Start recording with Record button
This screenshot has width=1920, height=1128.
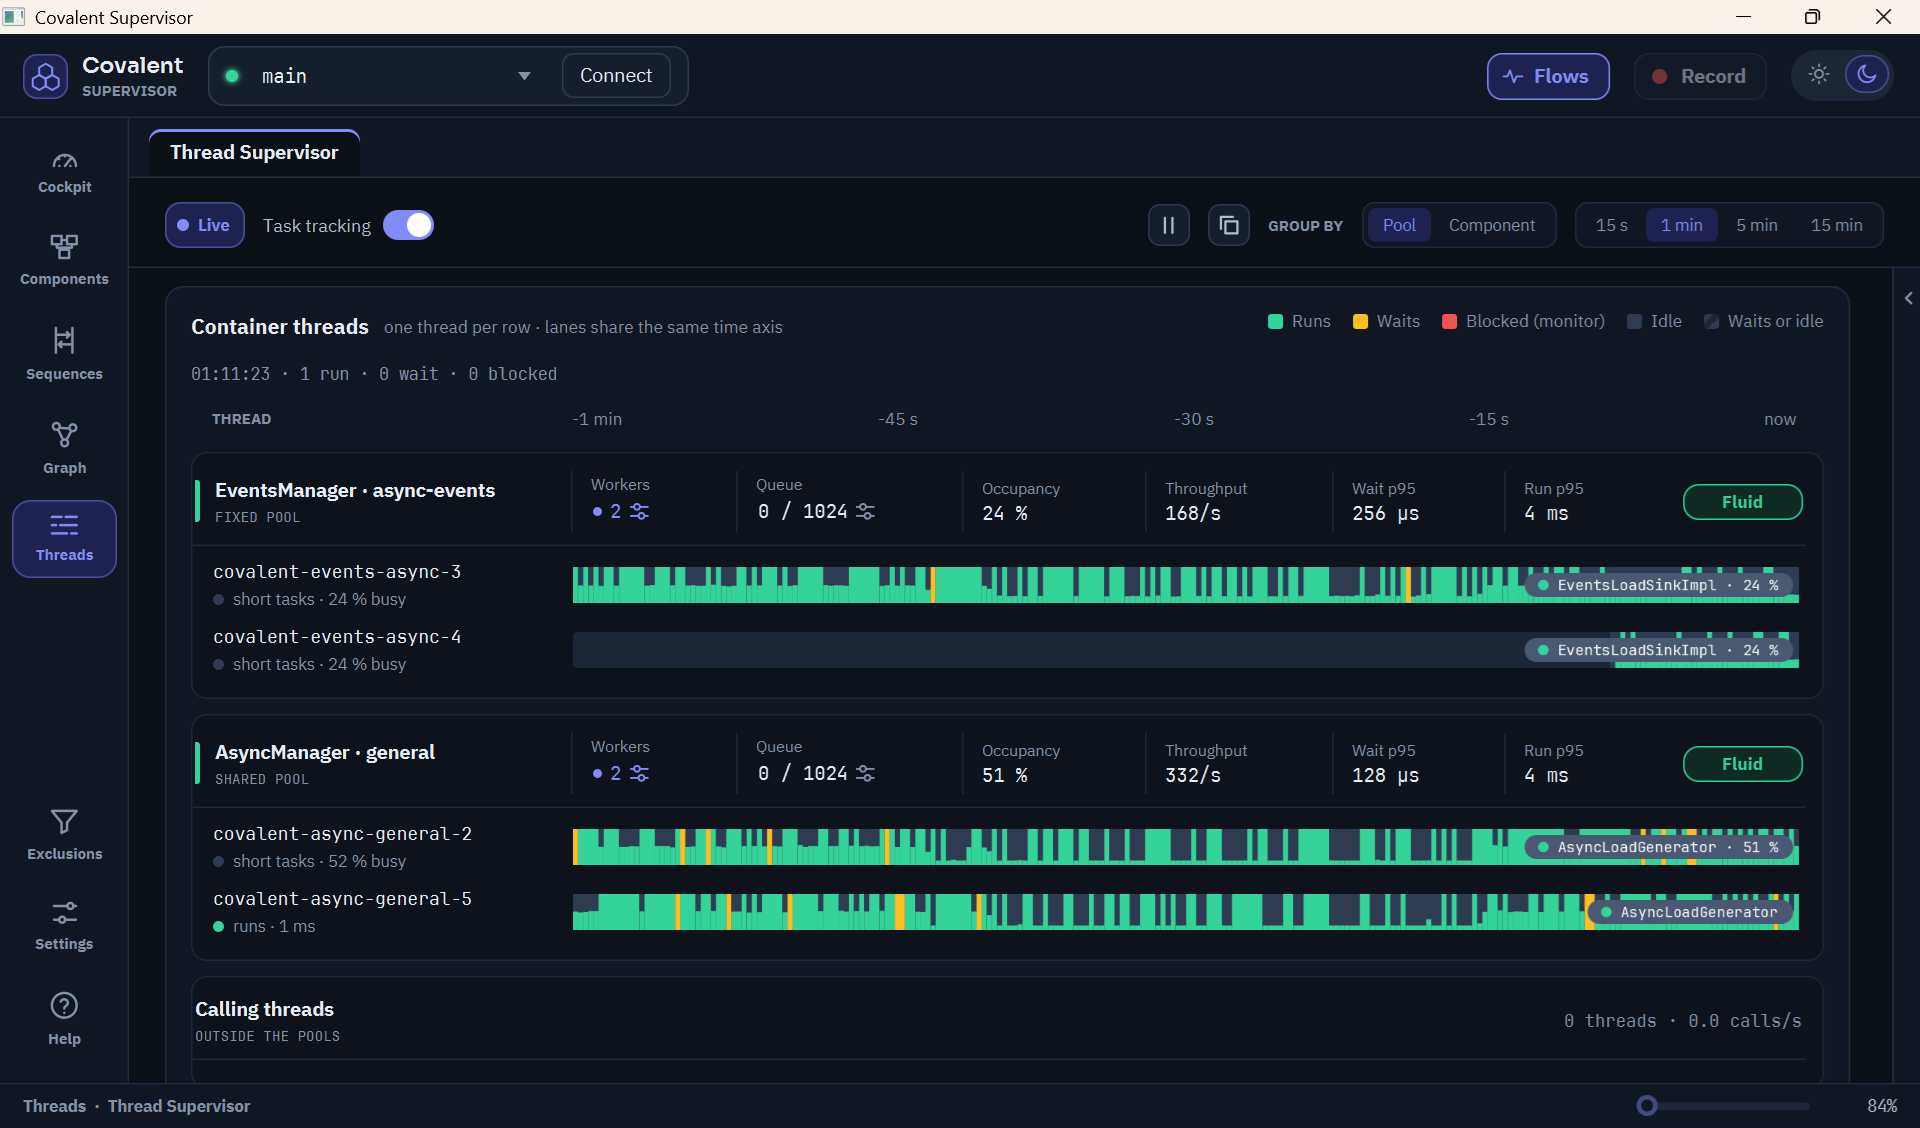coord(1699,76)
